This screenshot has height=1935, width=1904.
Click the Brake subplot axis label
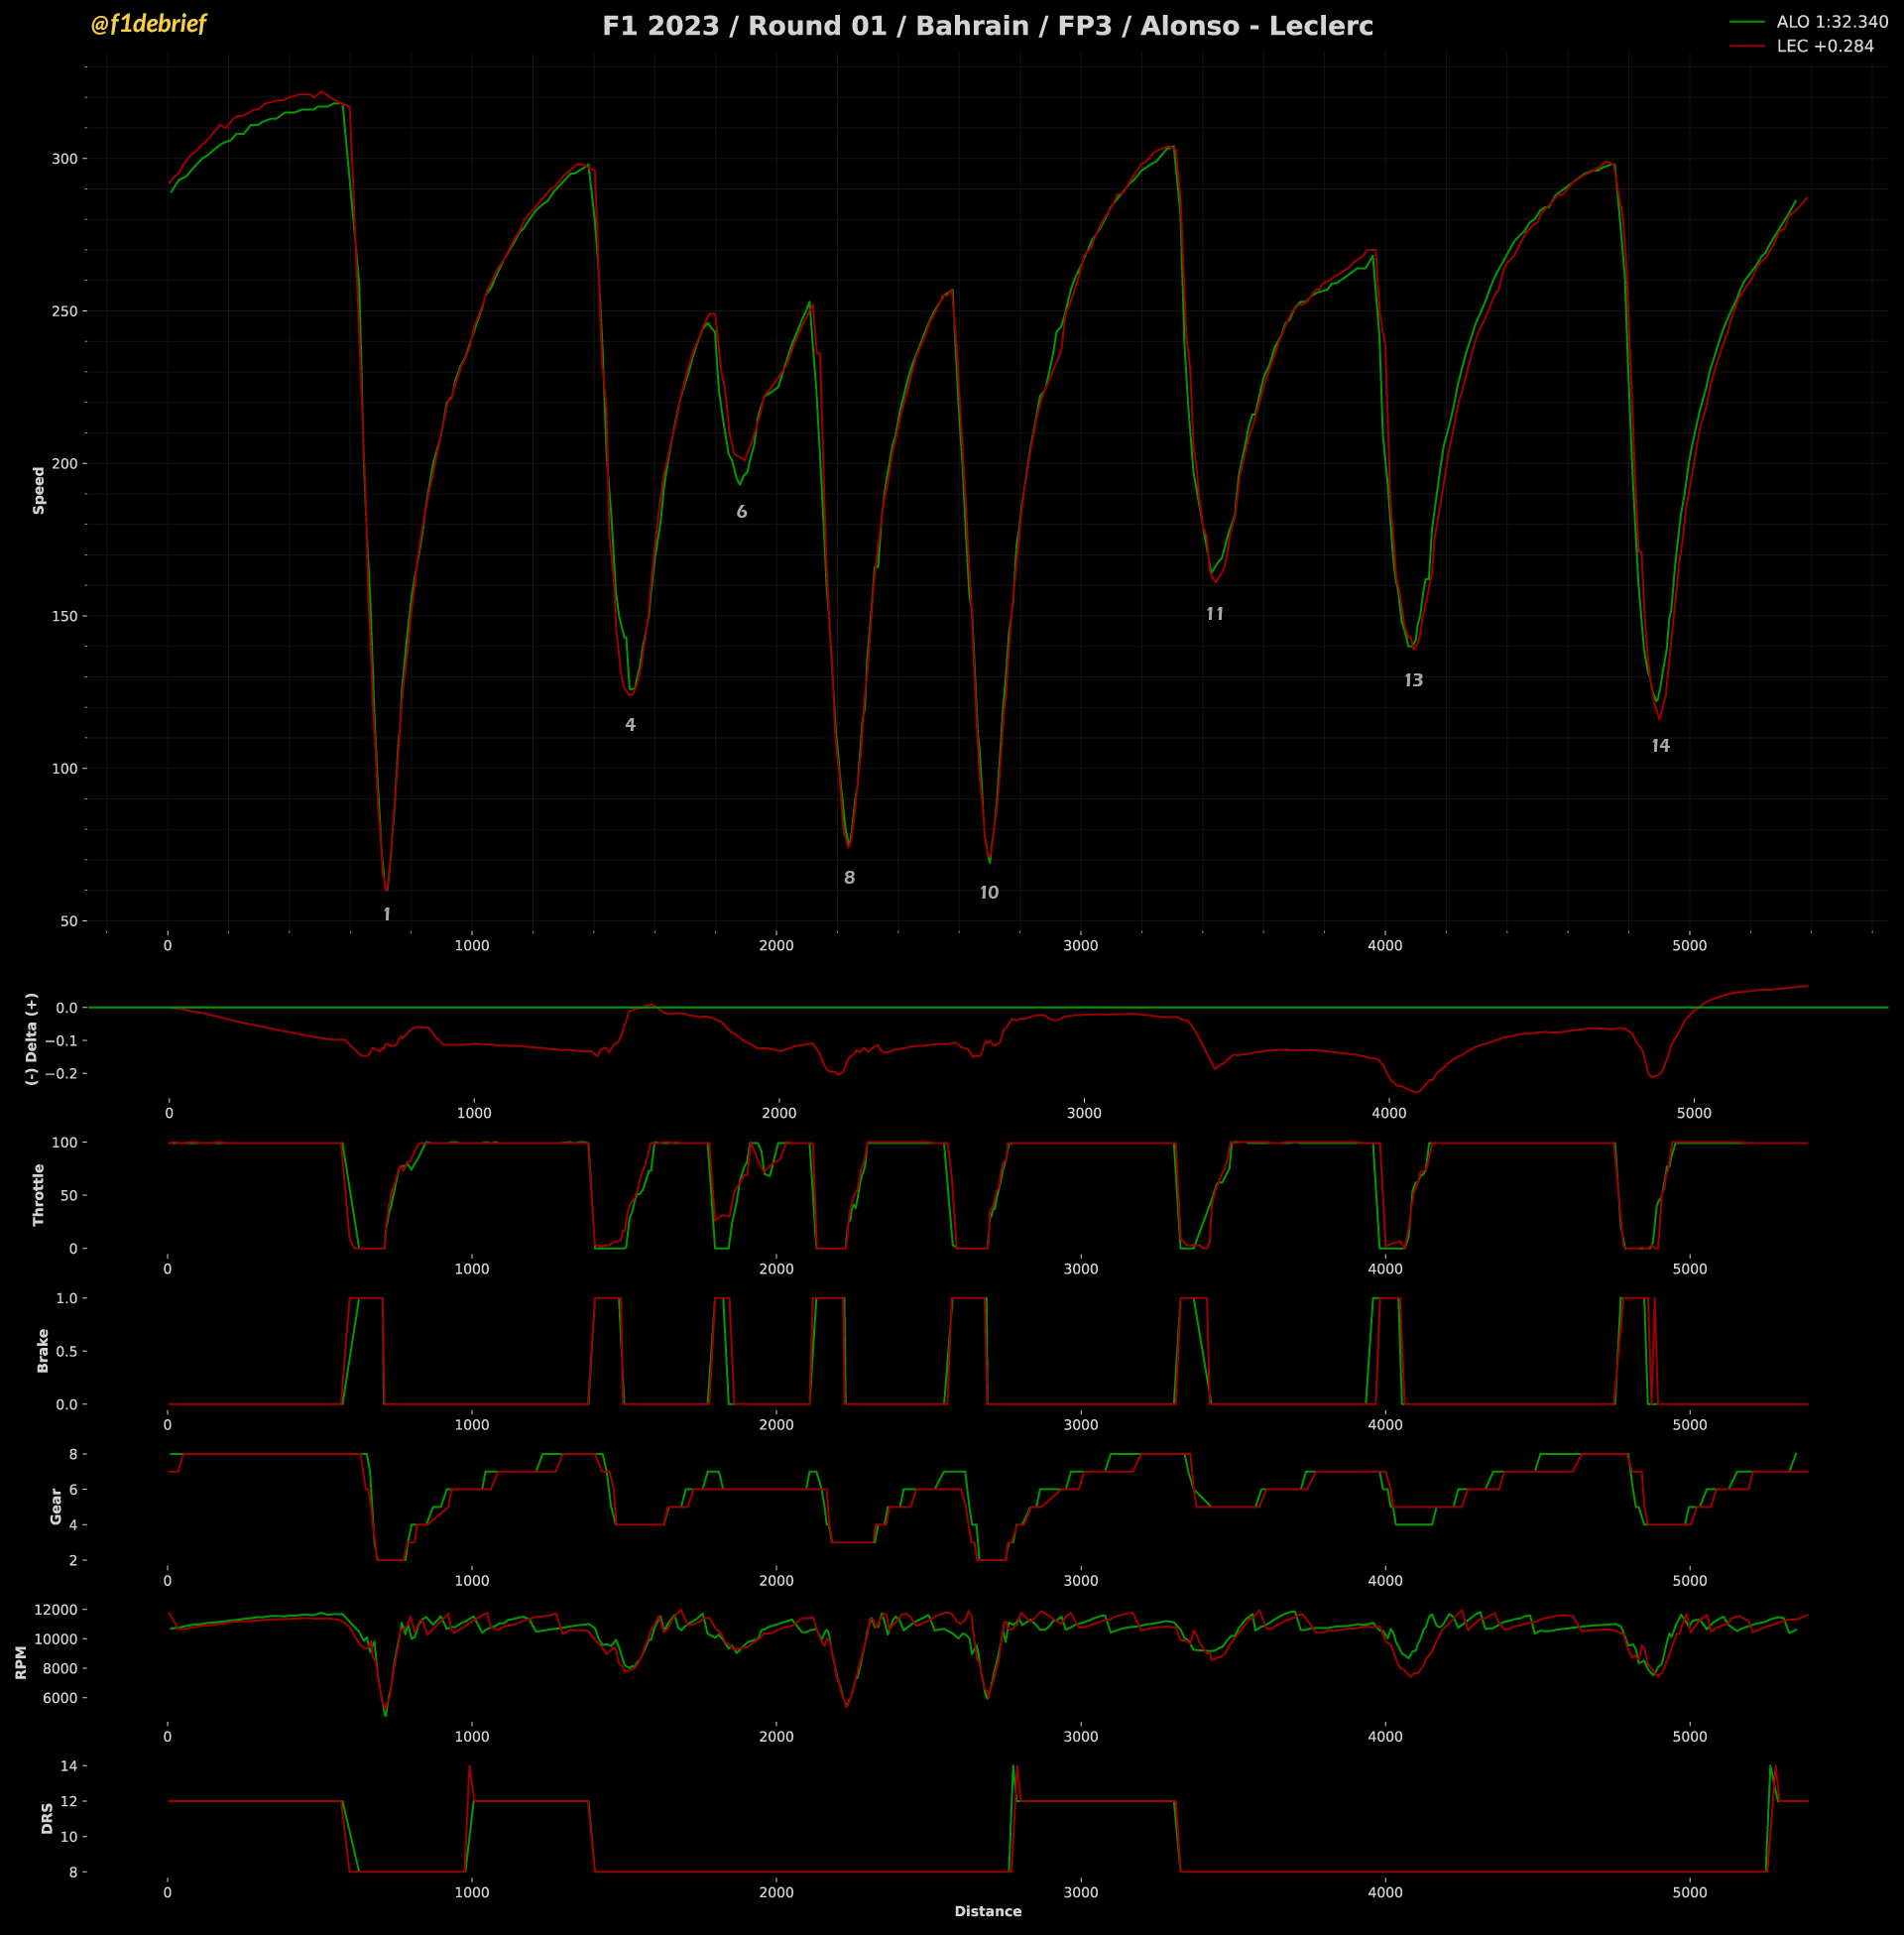coord(43,1351)
